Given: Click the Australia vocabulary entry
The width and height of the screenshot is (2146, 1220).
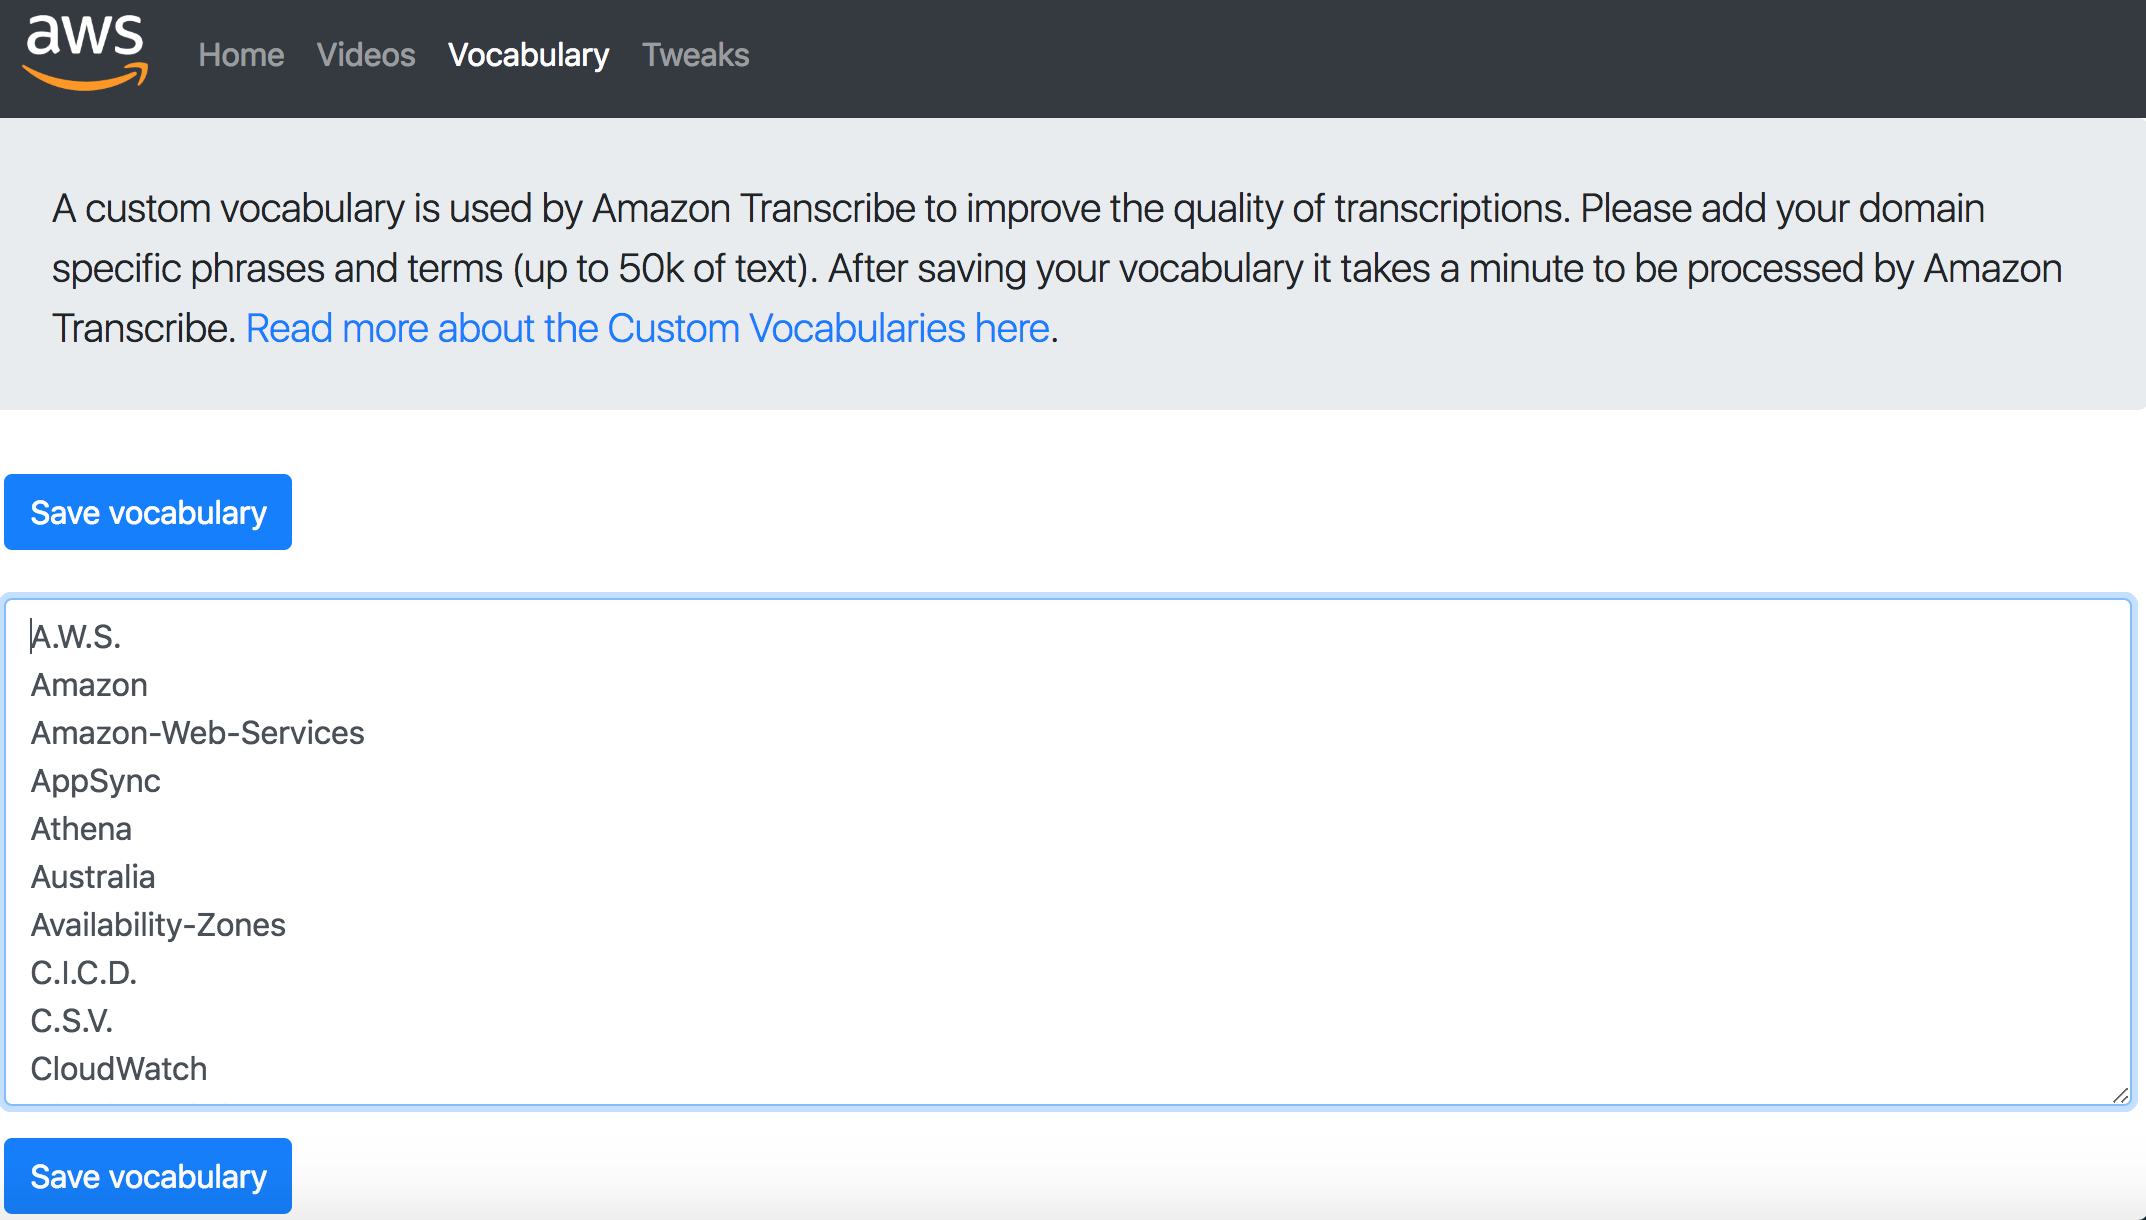Looking at the screenshot, I should pos(93,877).
